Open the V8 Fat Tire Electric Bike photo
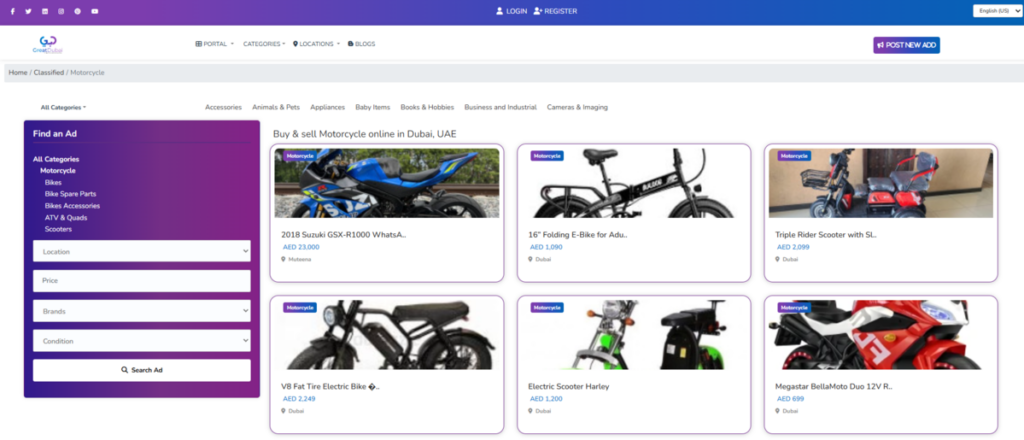This screenshot has width=1024, height=440. click(x=387, y=335)
